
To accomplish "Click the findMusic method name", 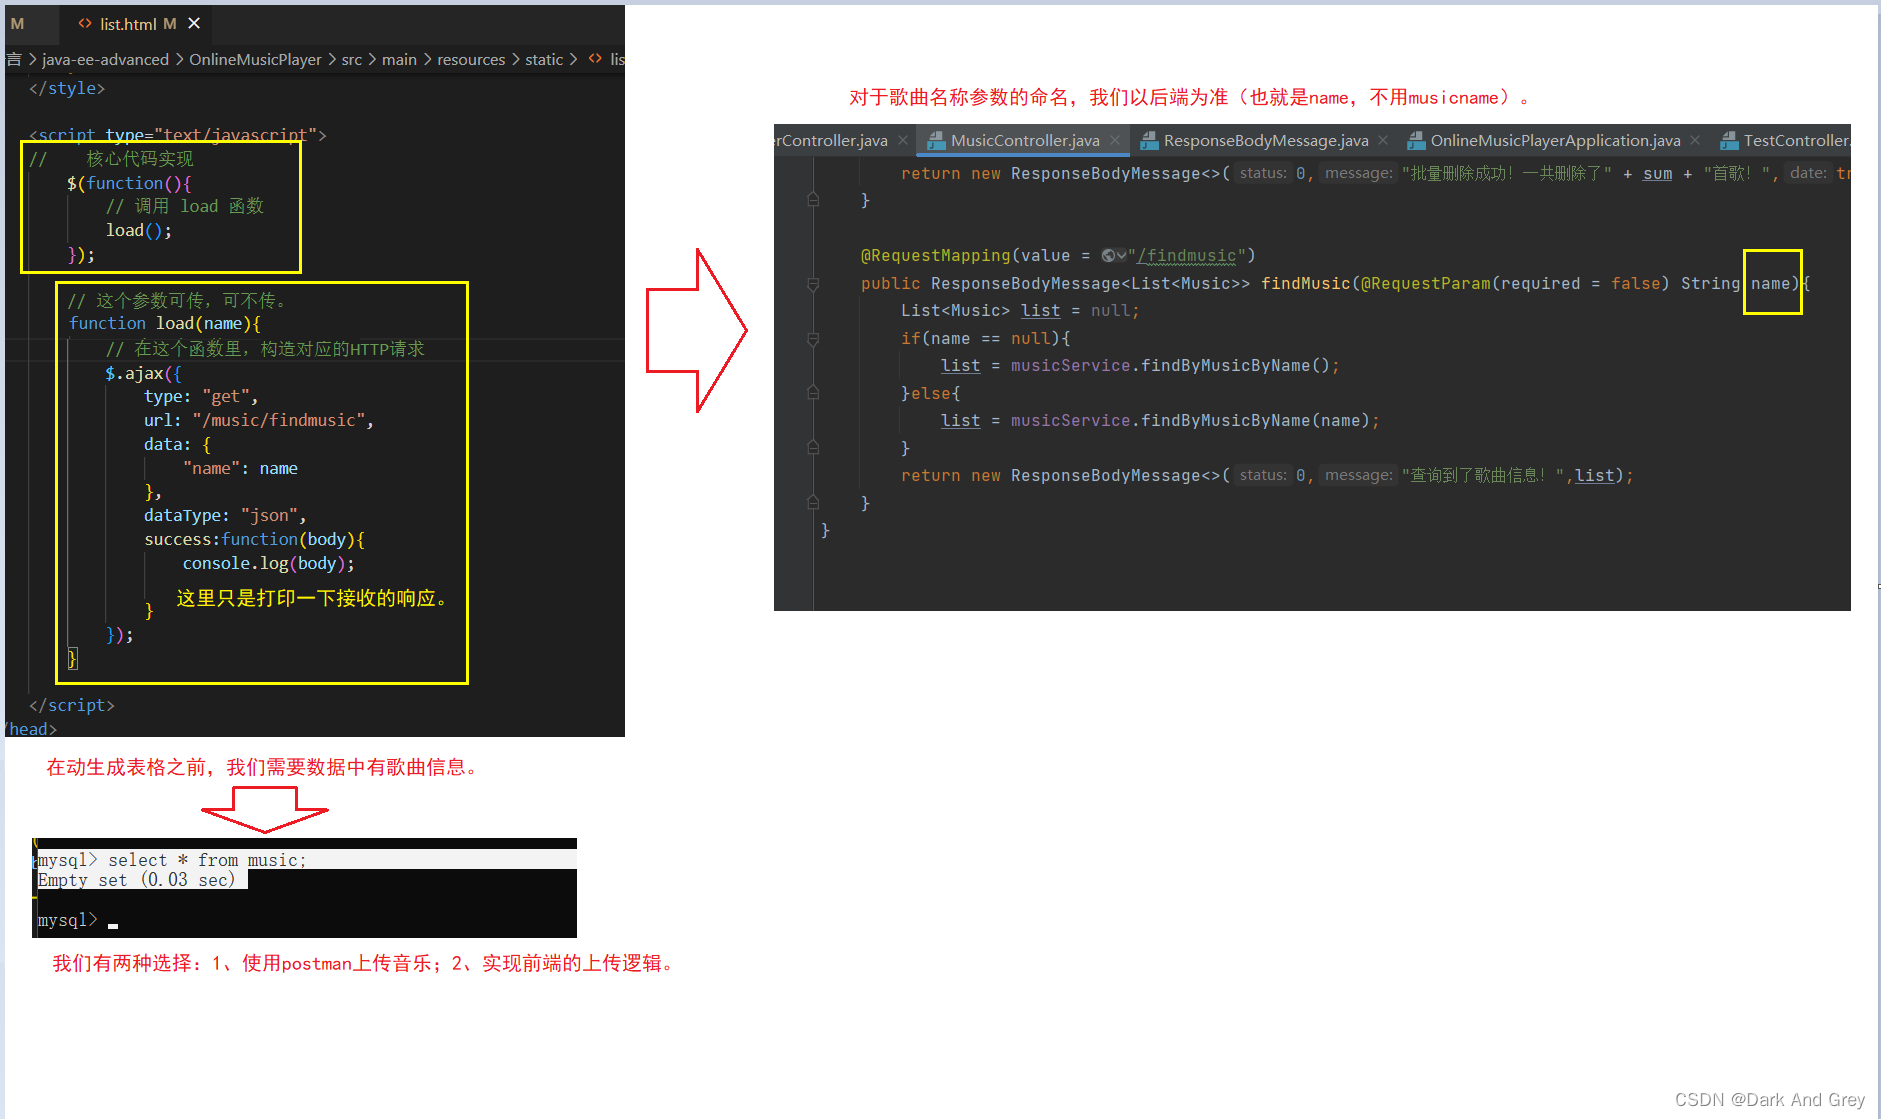I will click(1305, 284).
